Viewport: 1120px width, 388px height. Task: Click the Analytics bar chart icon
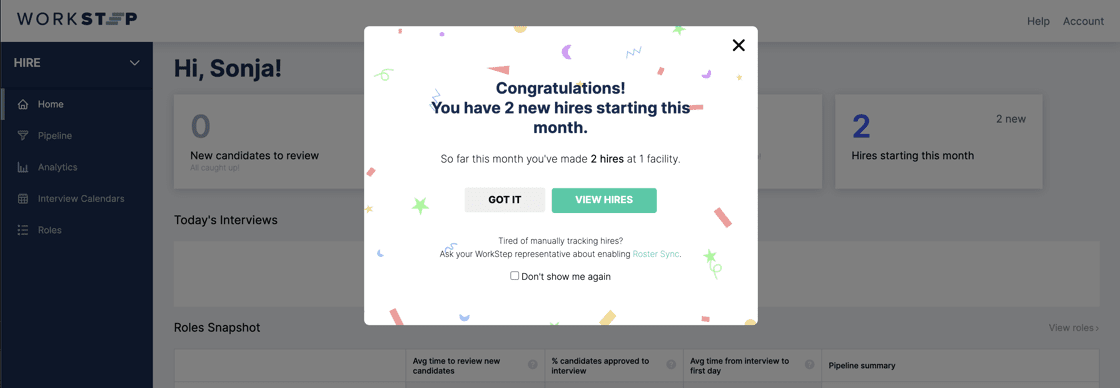point(23,167)
